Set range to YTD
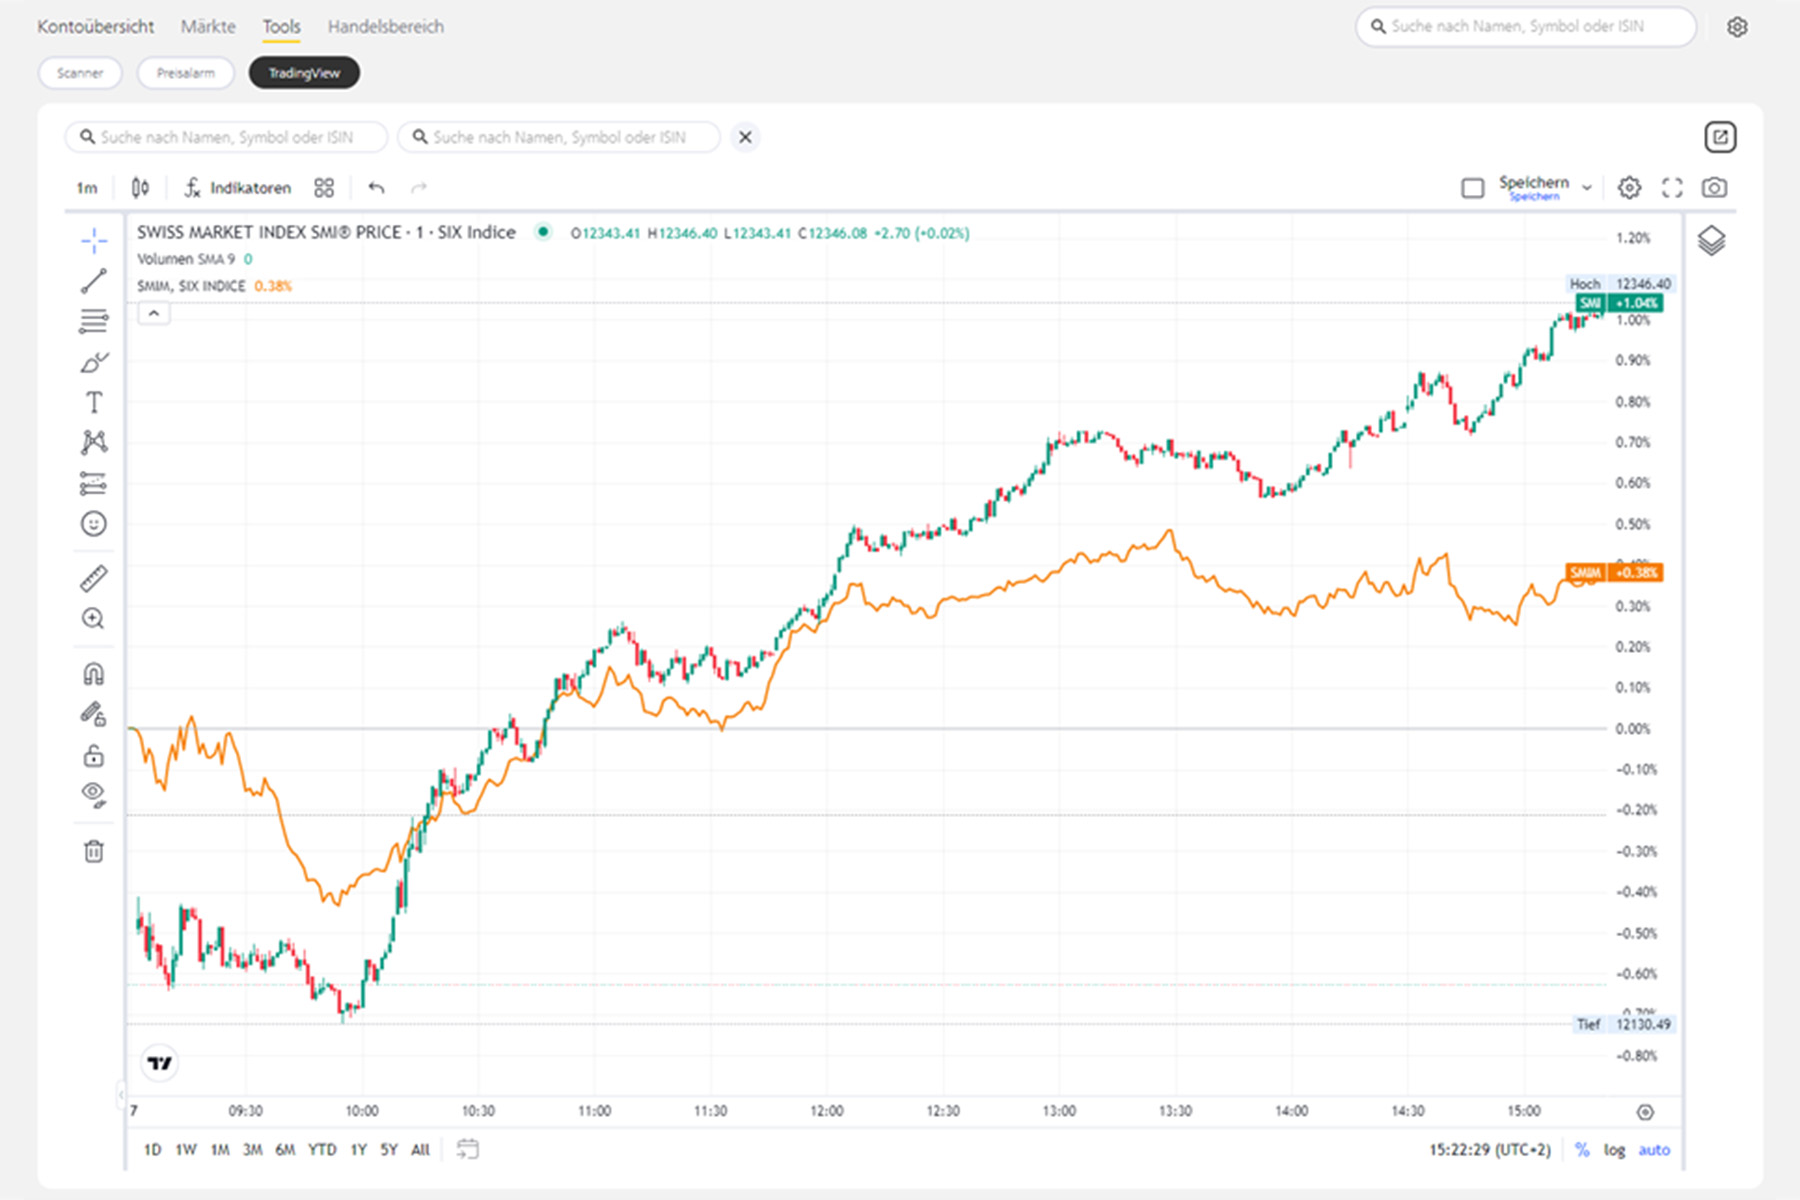 pos(322,1150)
